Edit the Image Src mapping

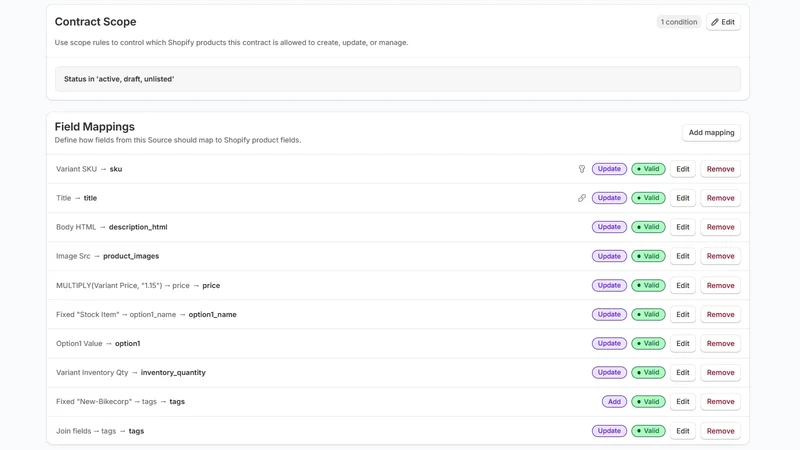[683, 256]
